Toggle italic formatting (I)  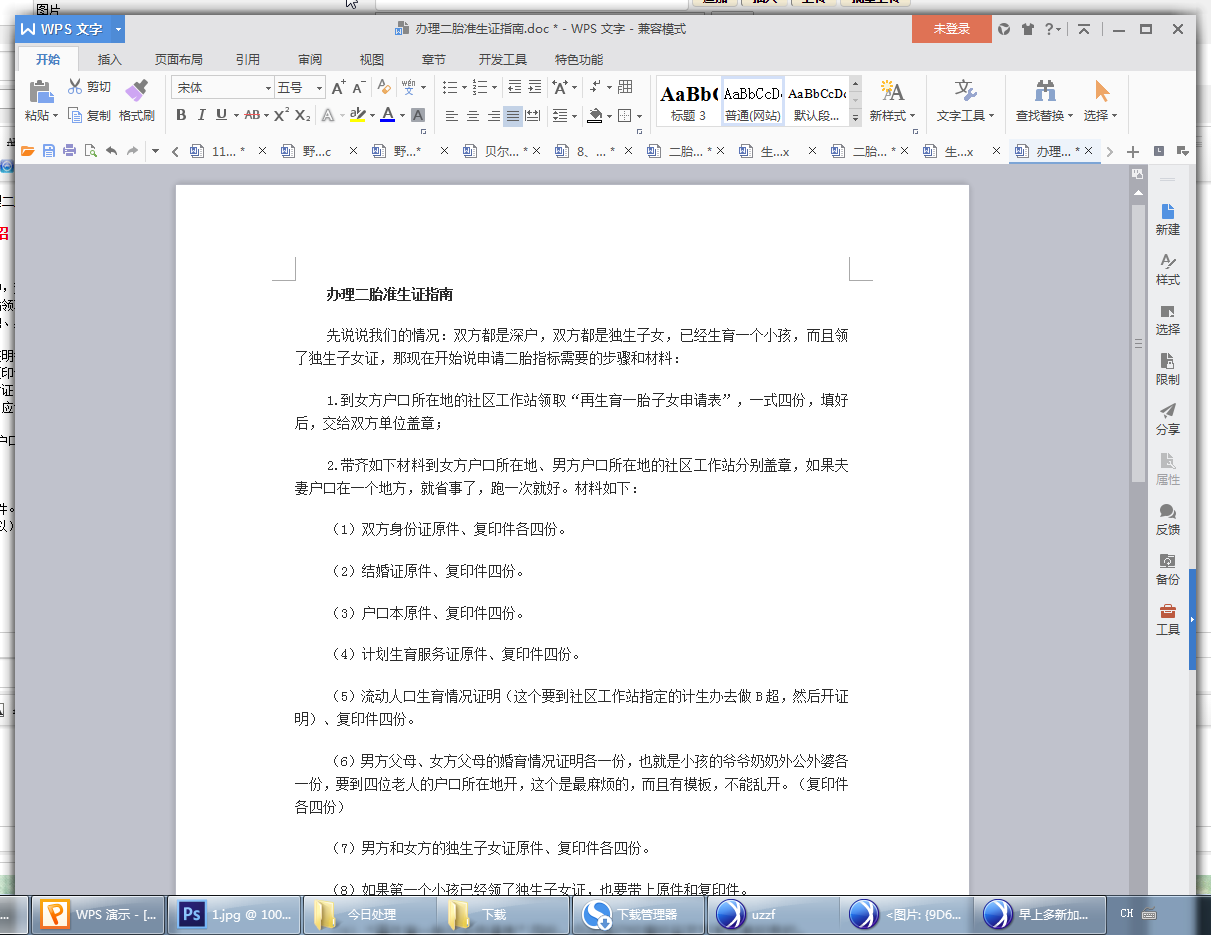201,115
